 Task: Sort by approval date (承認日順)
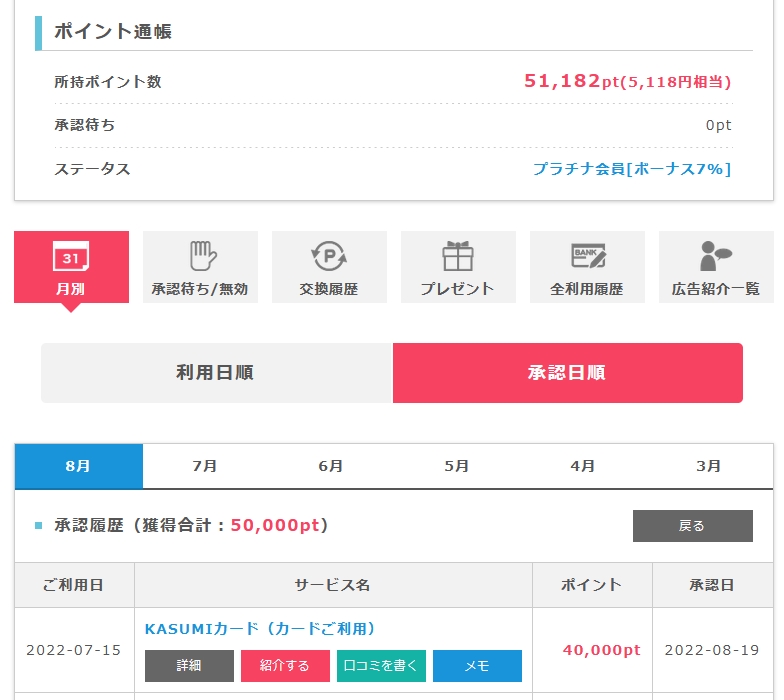[x=567, y=373]
